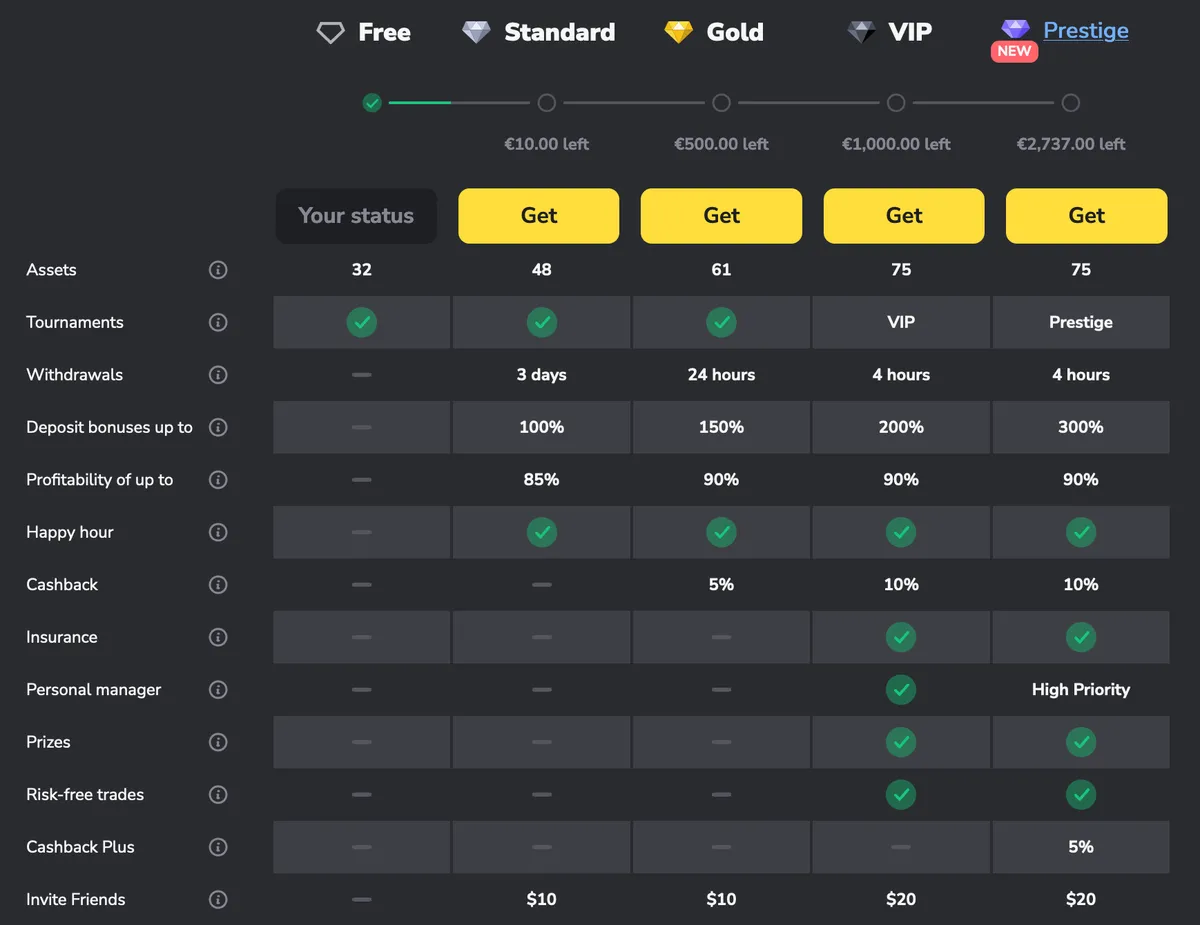
Task: Click the 61 assets value
Action: [721, 270]
